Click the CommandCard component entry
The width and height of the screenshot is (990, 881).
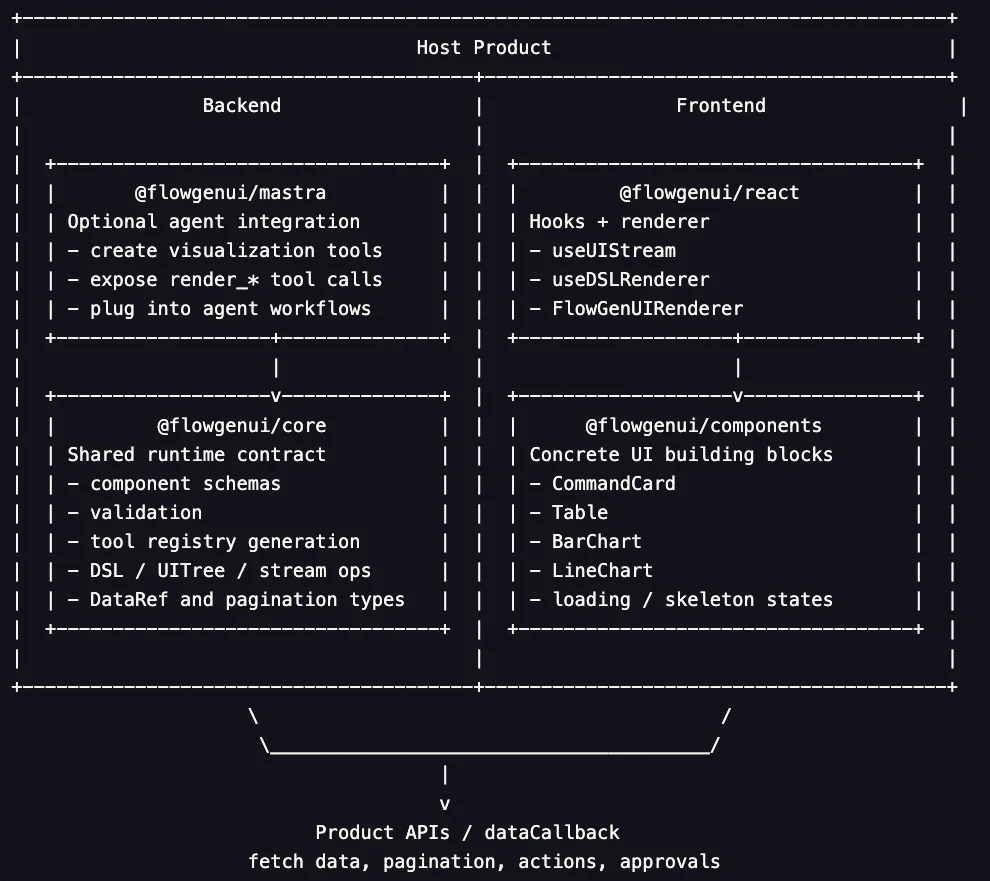pyautogui.click(x=613, y=483)
